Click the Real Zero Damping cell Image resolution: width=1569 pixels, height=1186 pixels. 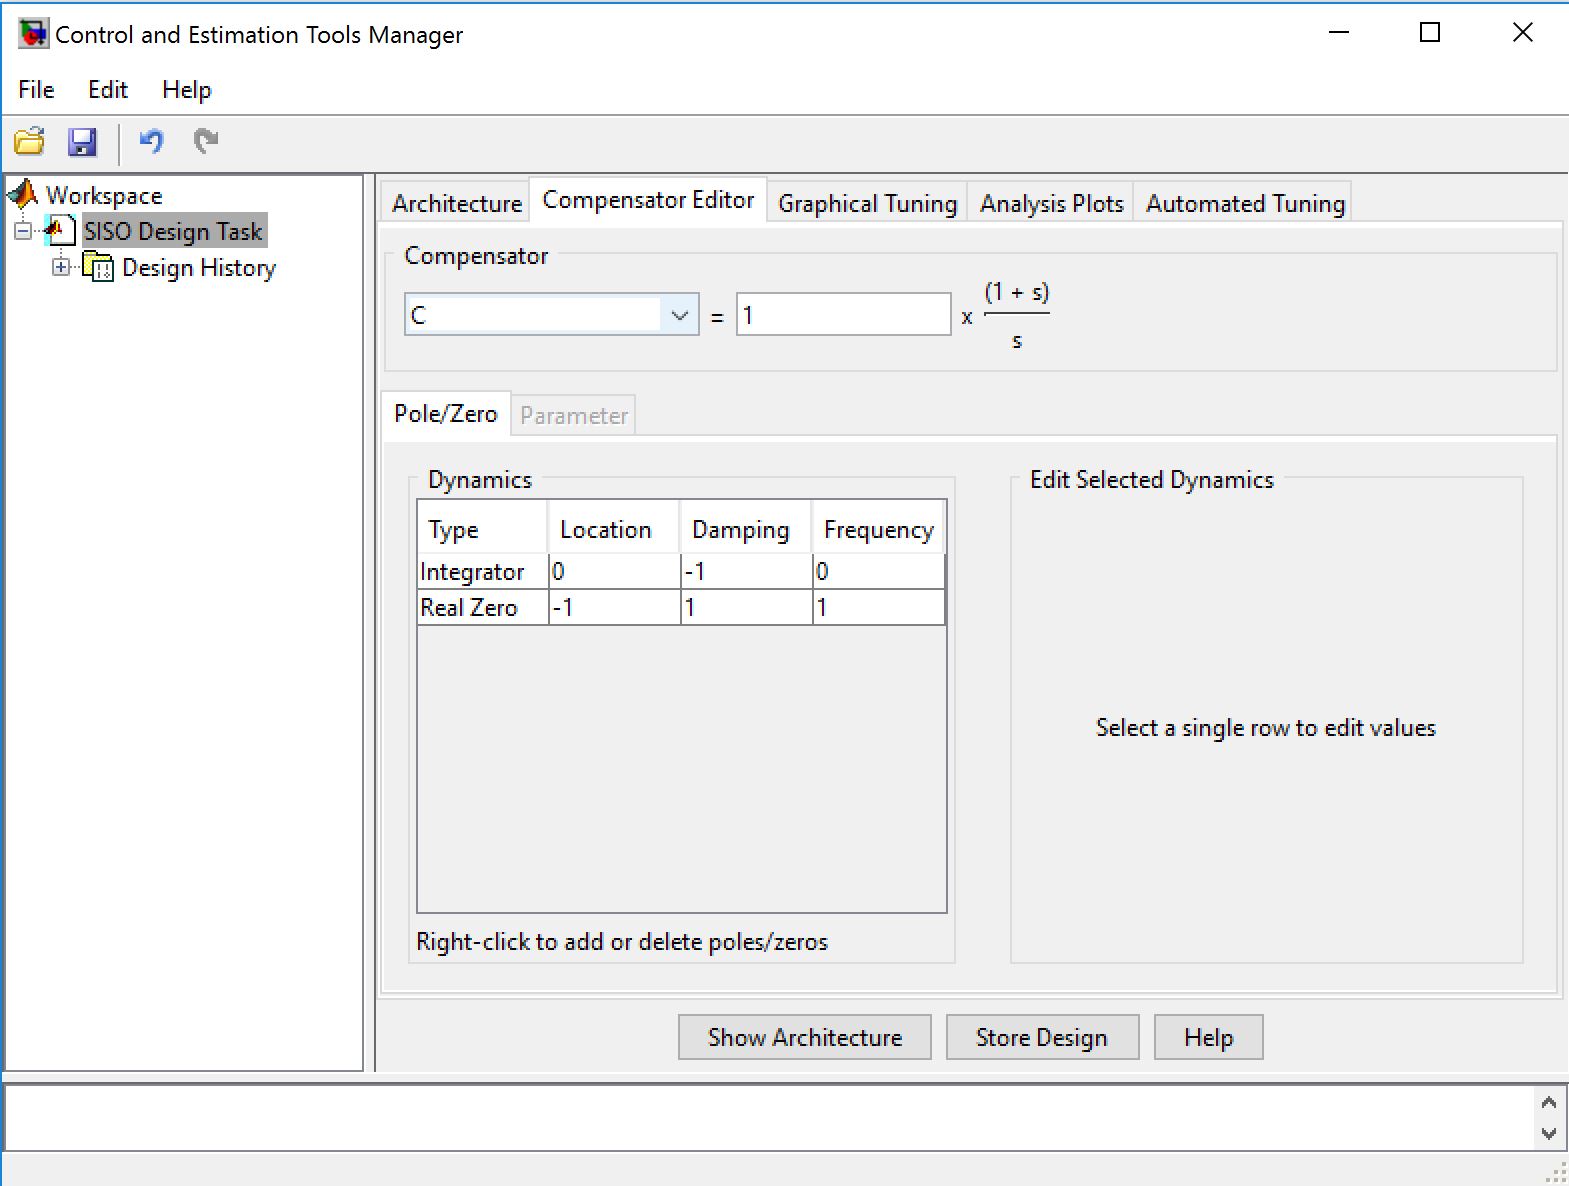[747, 607]
